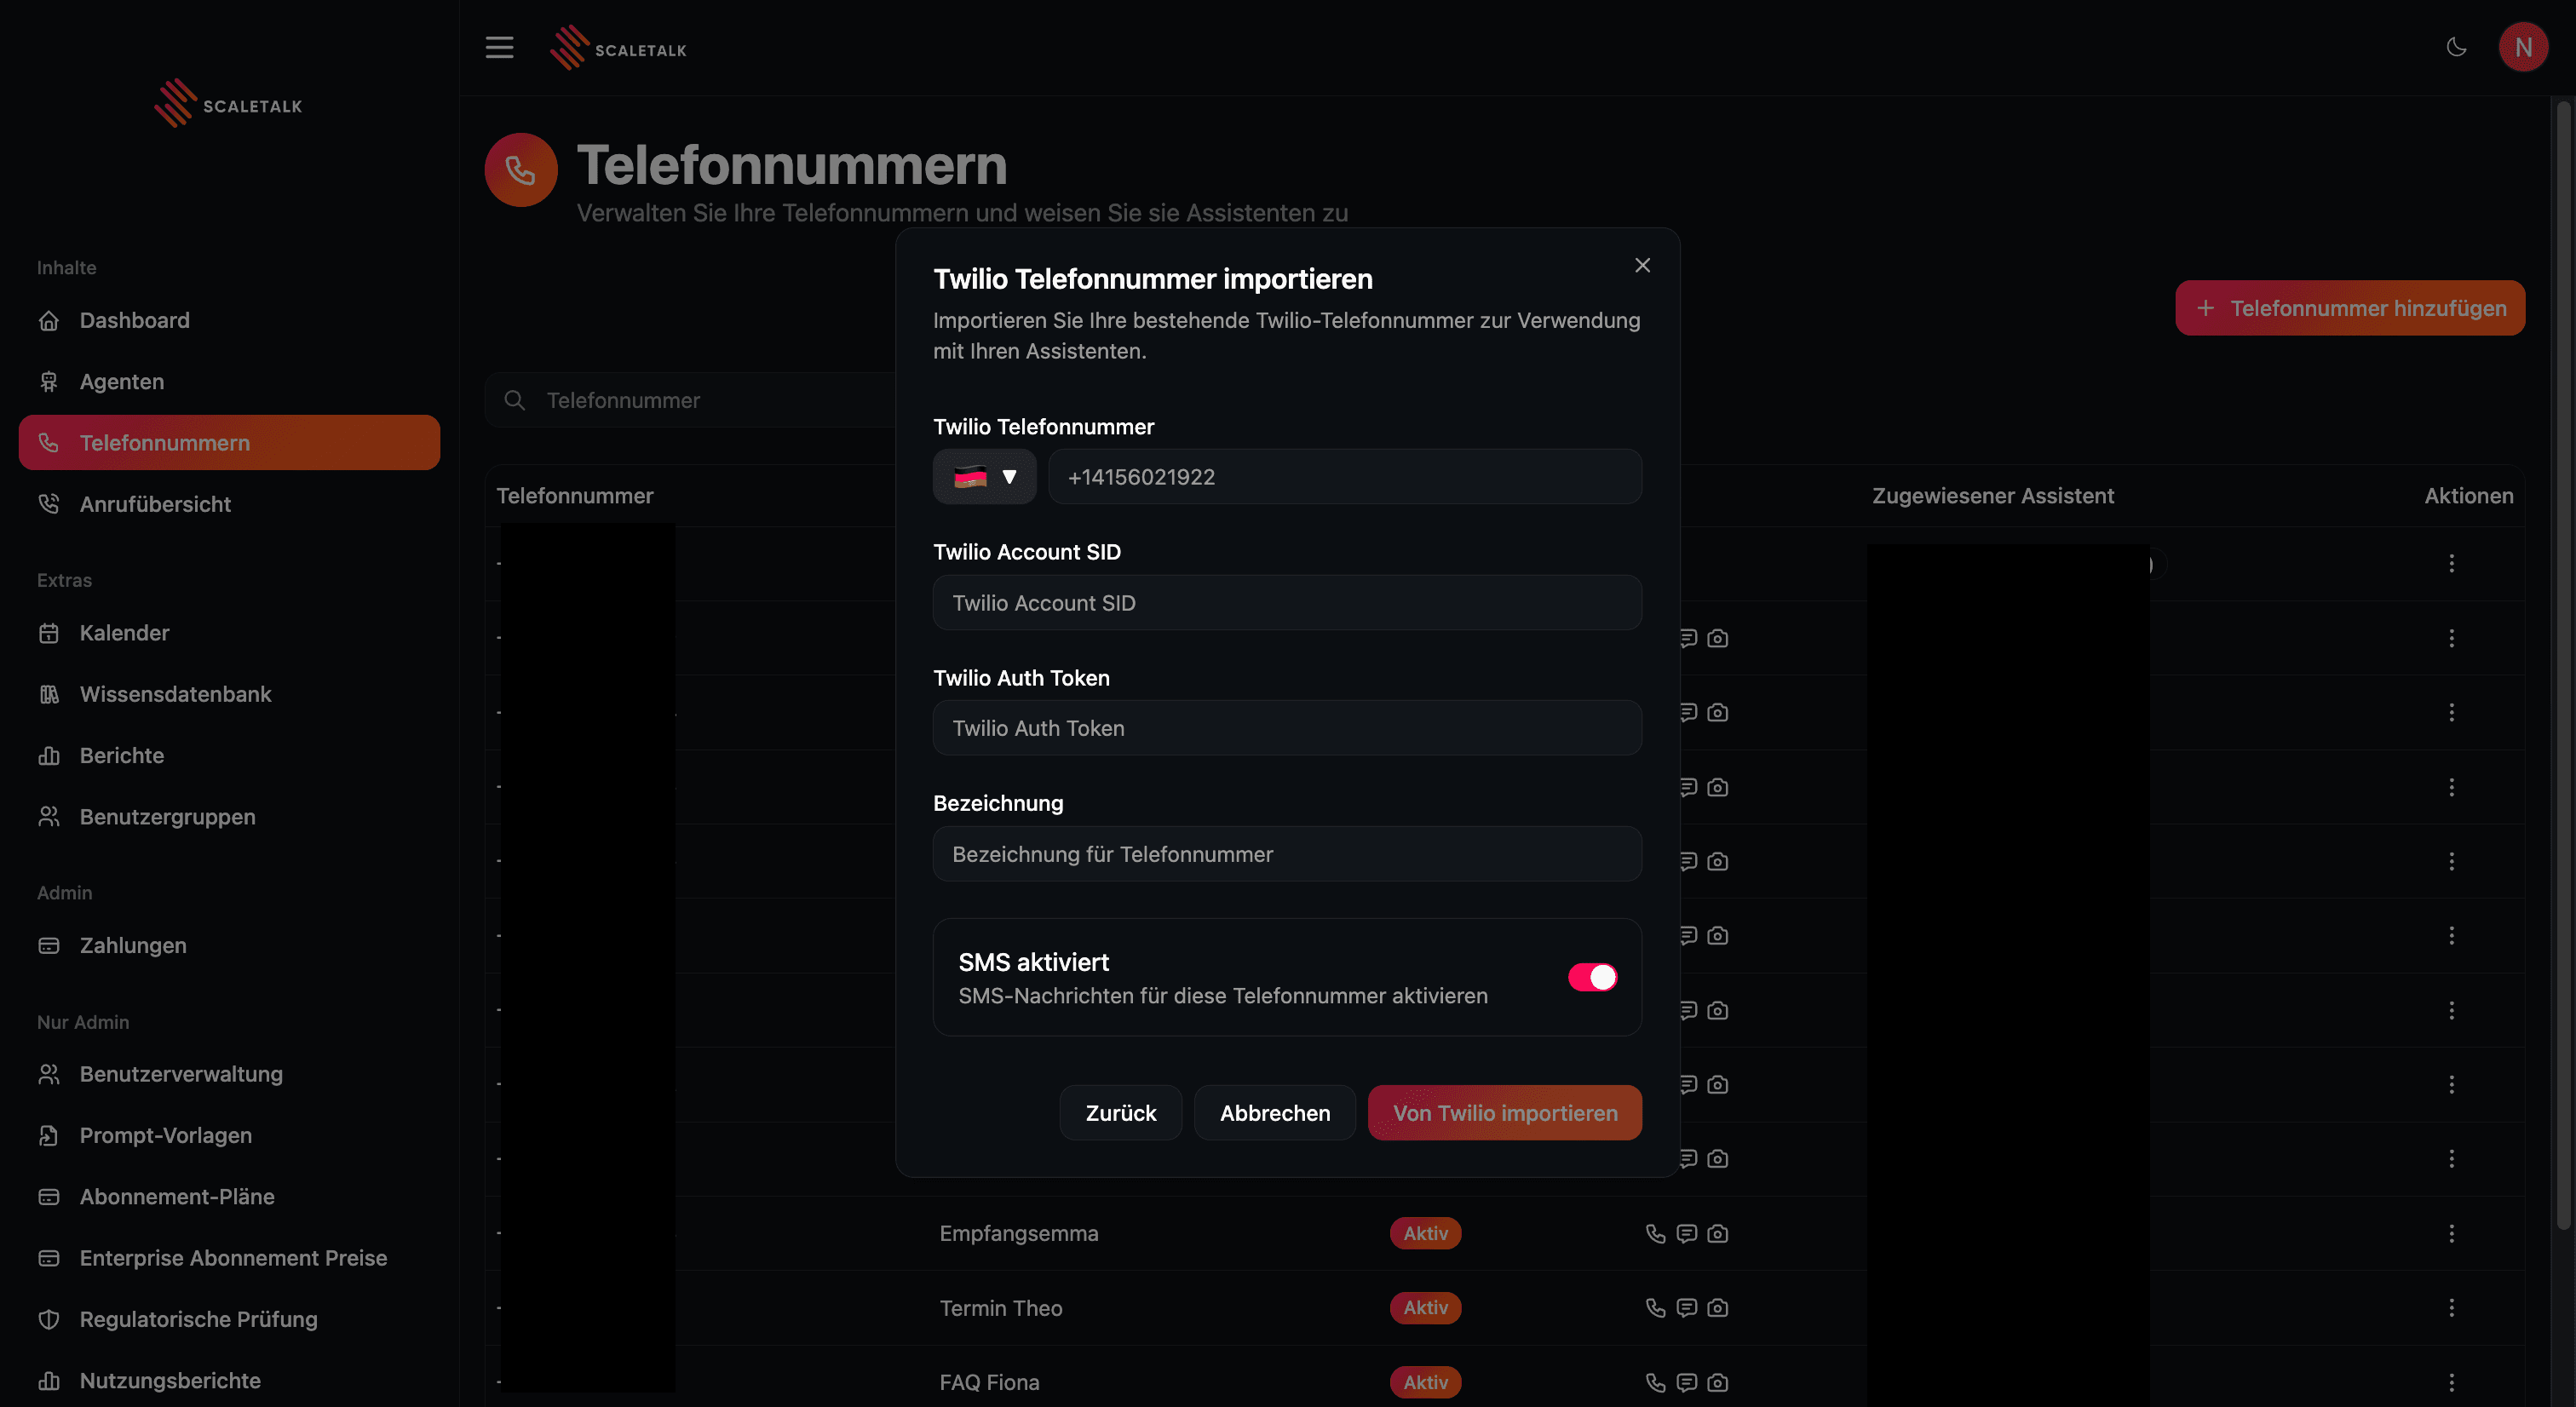Open the country flag dropdown in the dialog
Screen dimensions: 2576x1407
(984, 477)
